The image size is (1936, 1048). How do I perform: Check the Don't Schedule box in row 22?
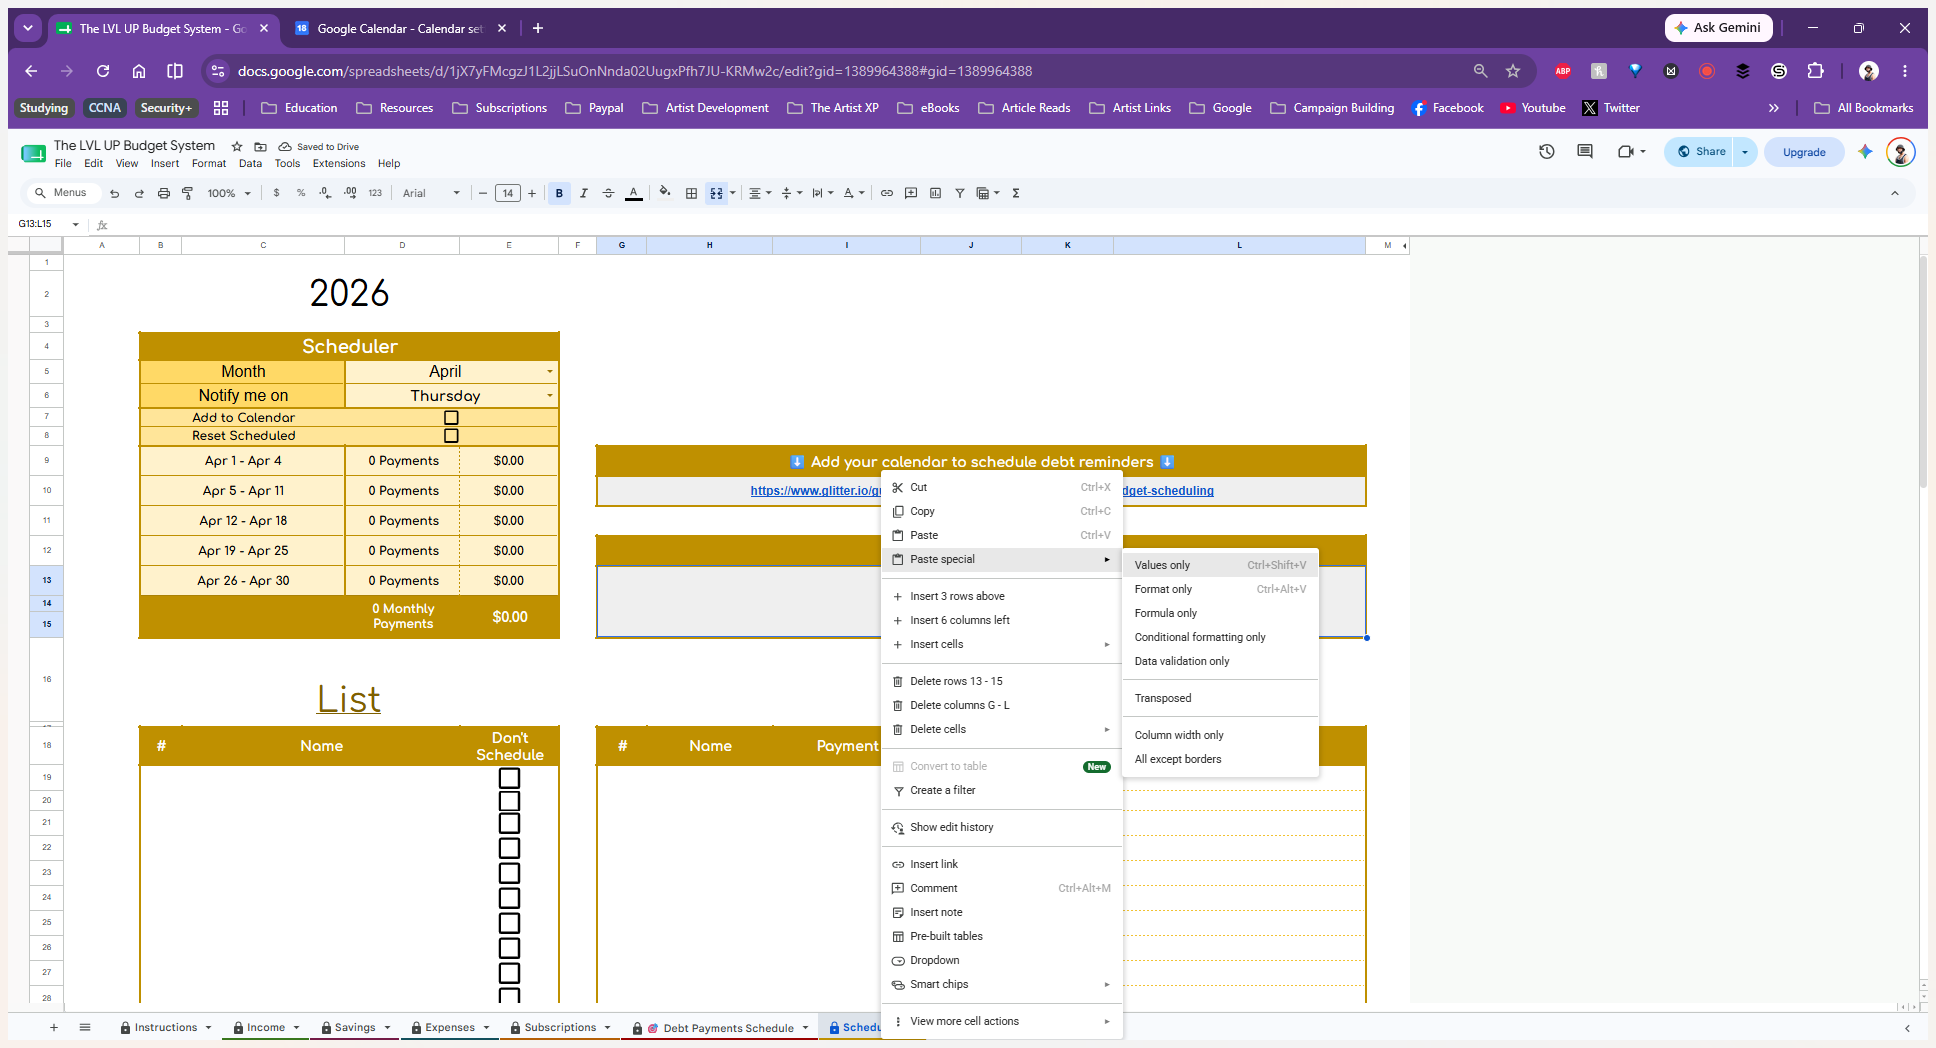click(510, 848)
